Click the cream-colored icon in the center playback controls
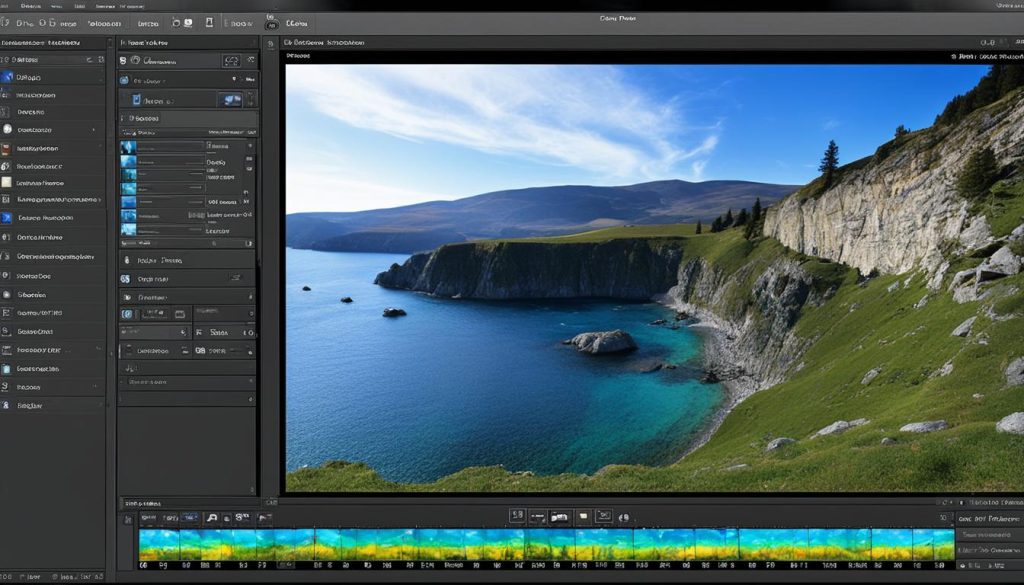Viewport: 1024px width, 585px height. click(x=583, y=516)
